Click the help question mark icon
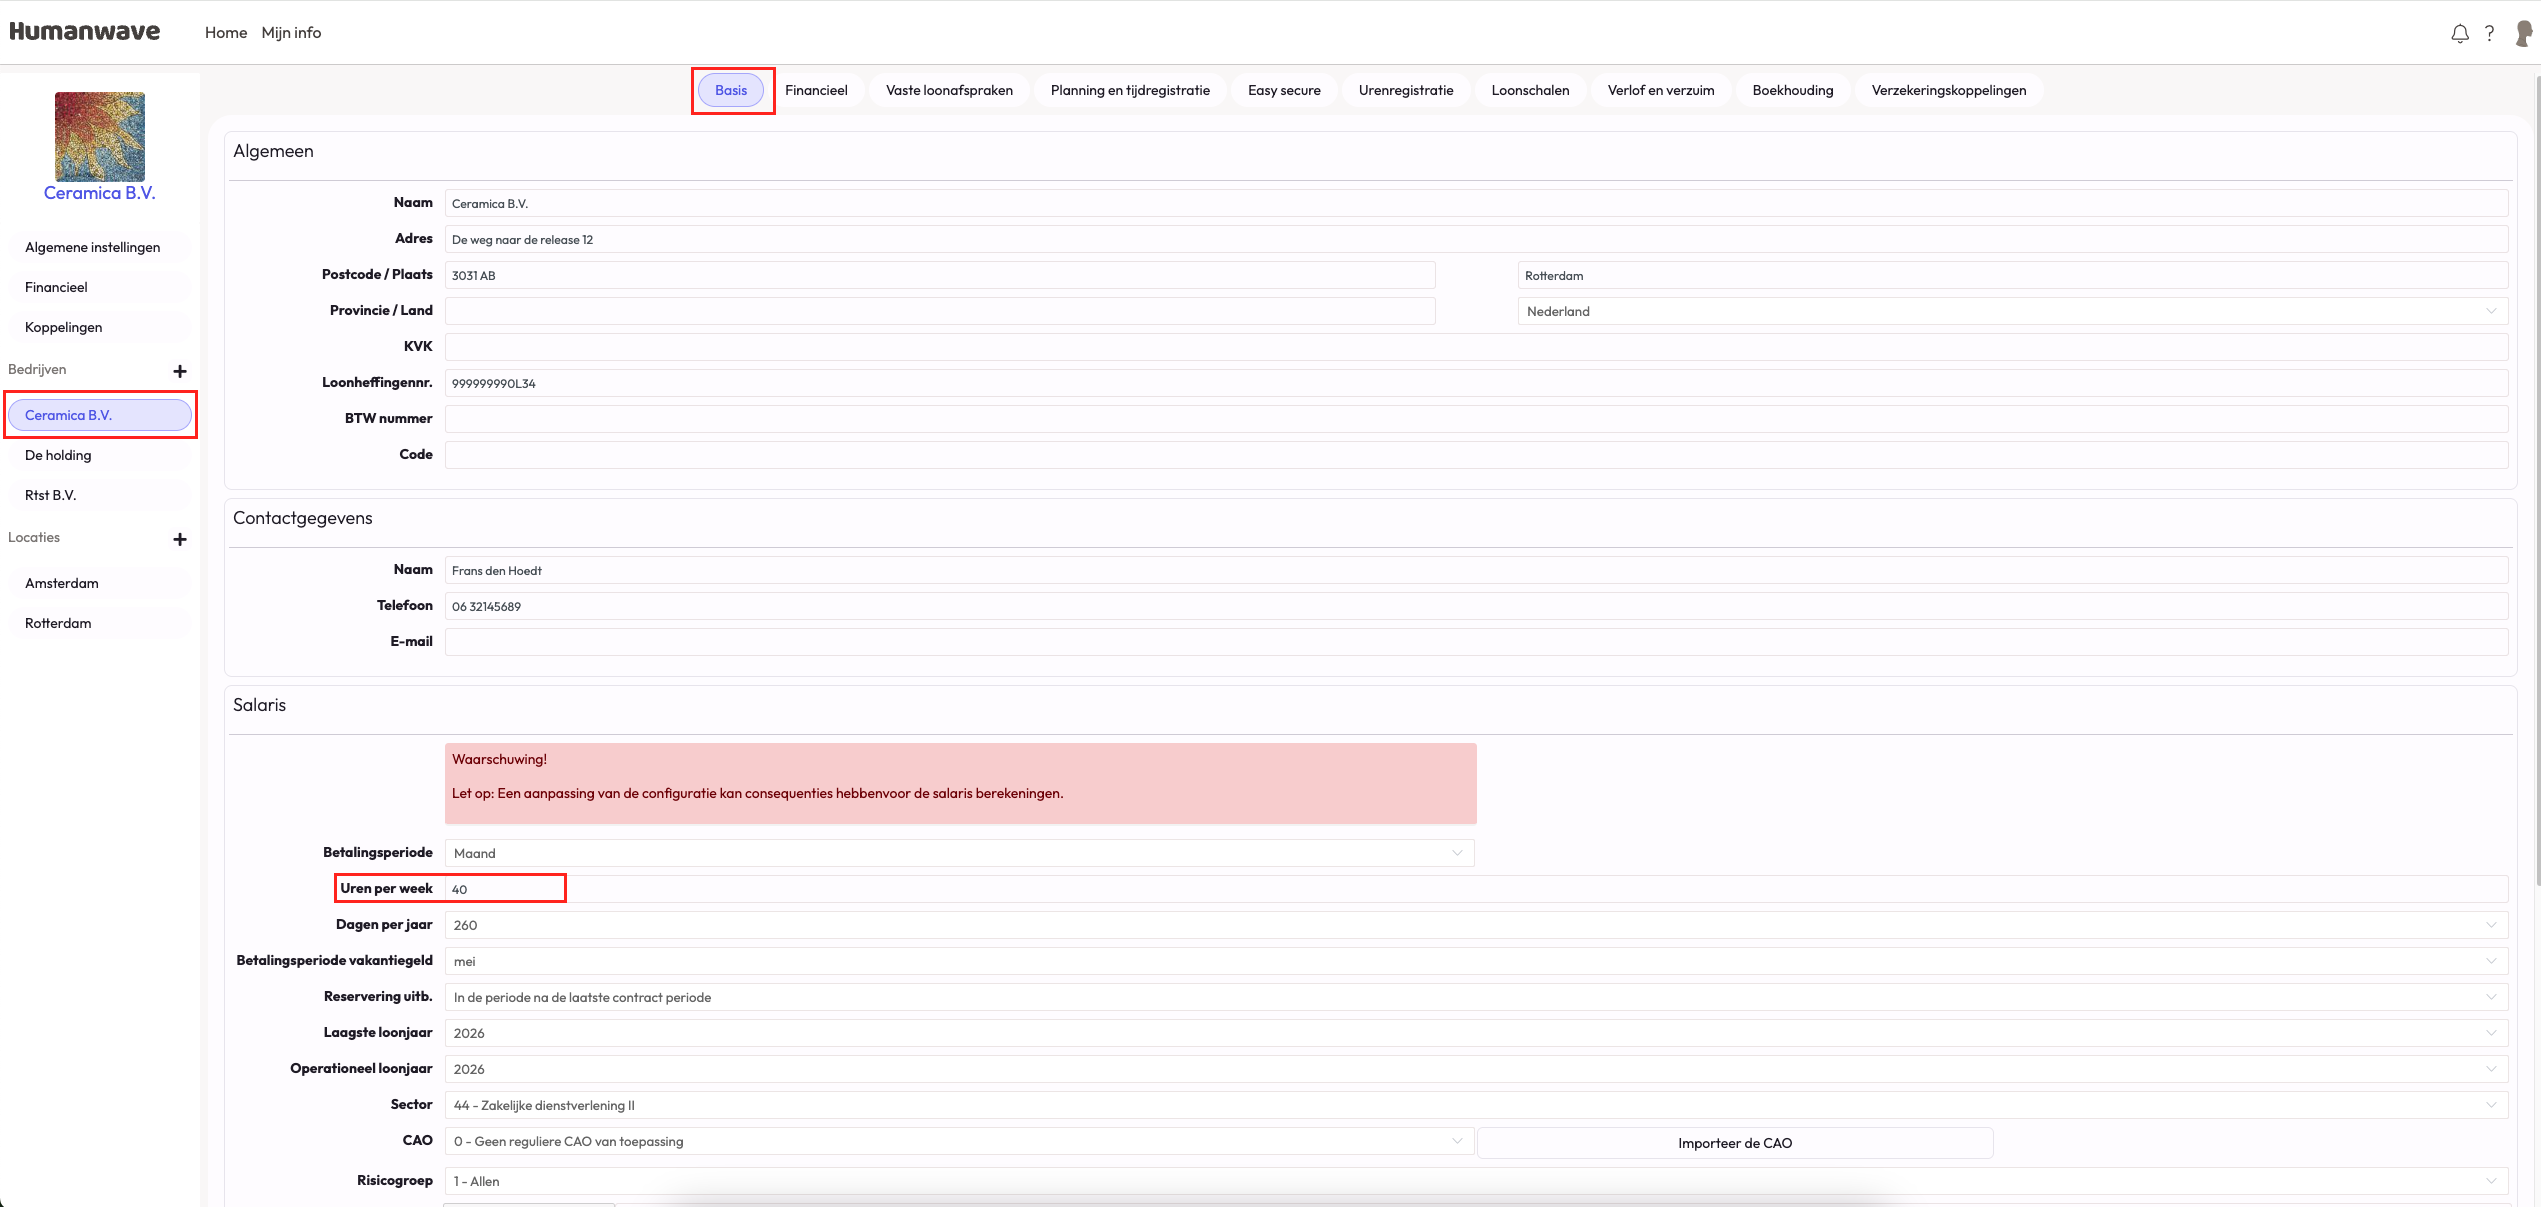 coord(2490,33)
